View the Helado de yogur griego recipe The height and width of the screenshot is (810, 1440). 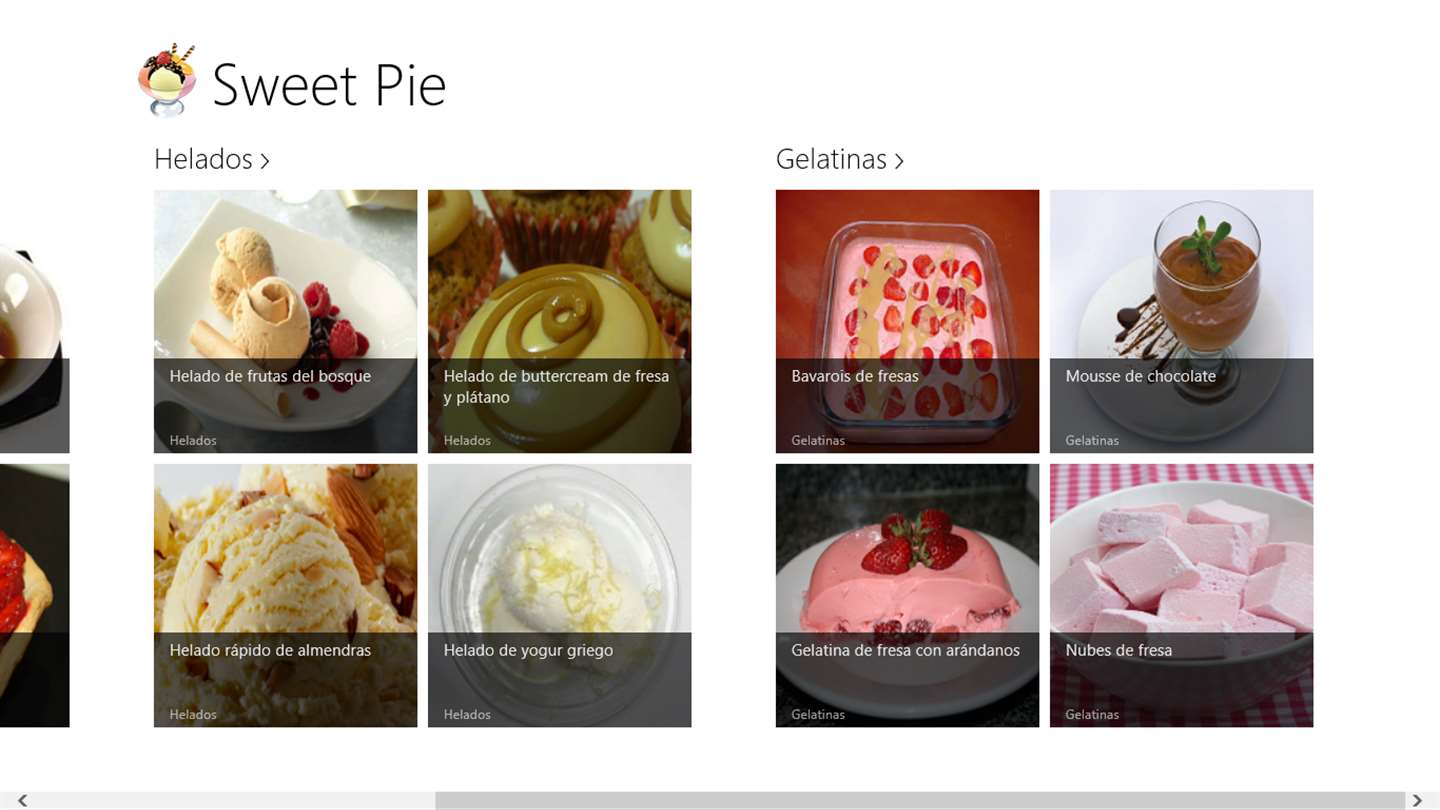(x=559, y=595)
